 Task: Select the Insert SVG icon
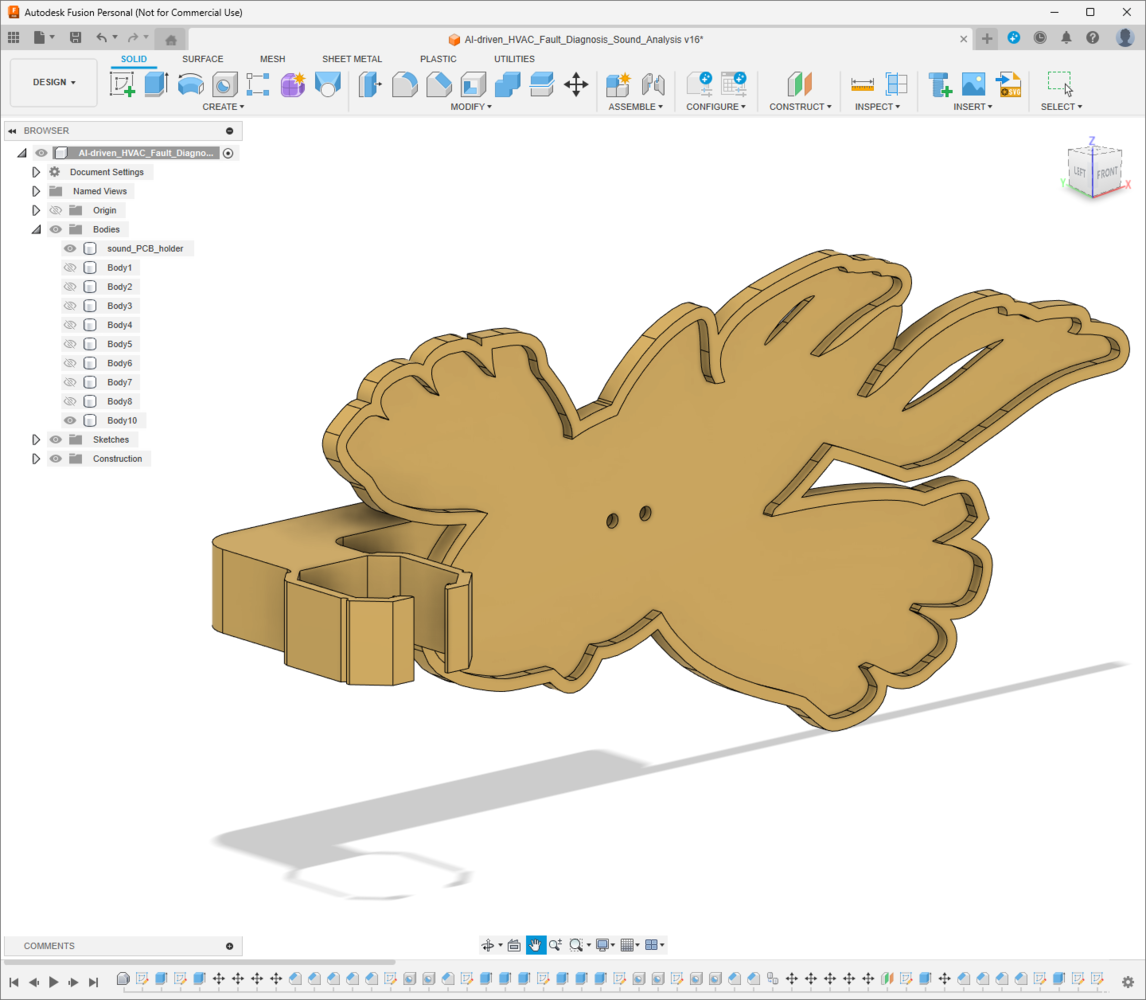[1008, 84]
